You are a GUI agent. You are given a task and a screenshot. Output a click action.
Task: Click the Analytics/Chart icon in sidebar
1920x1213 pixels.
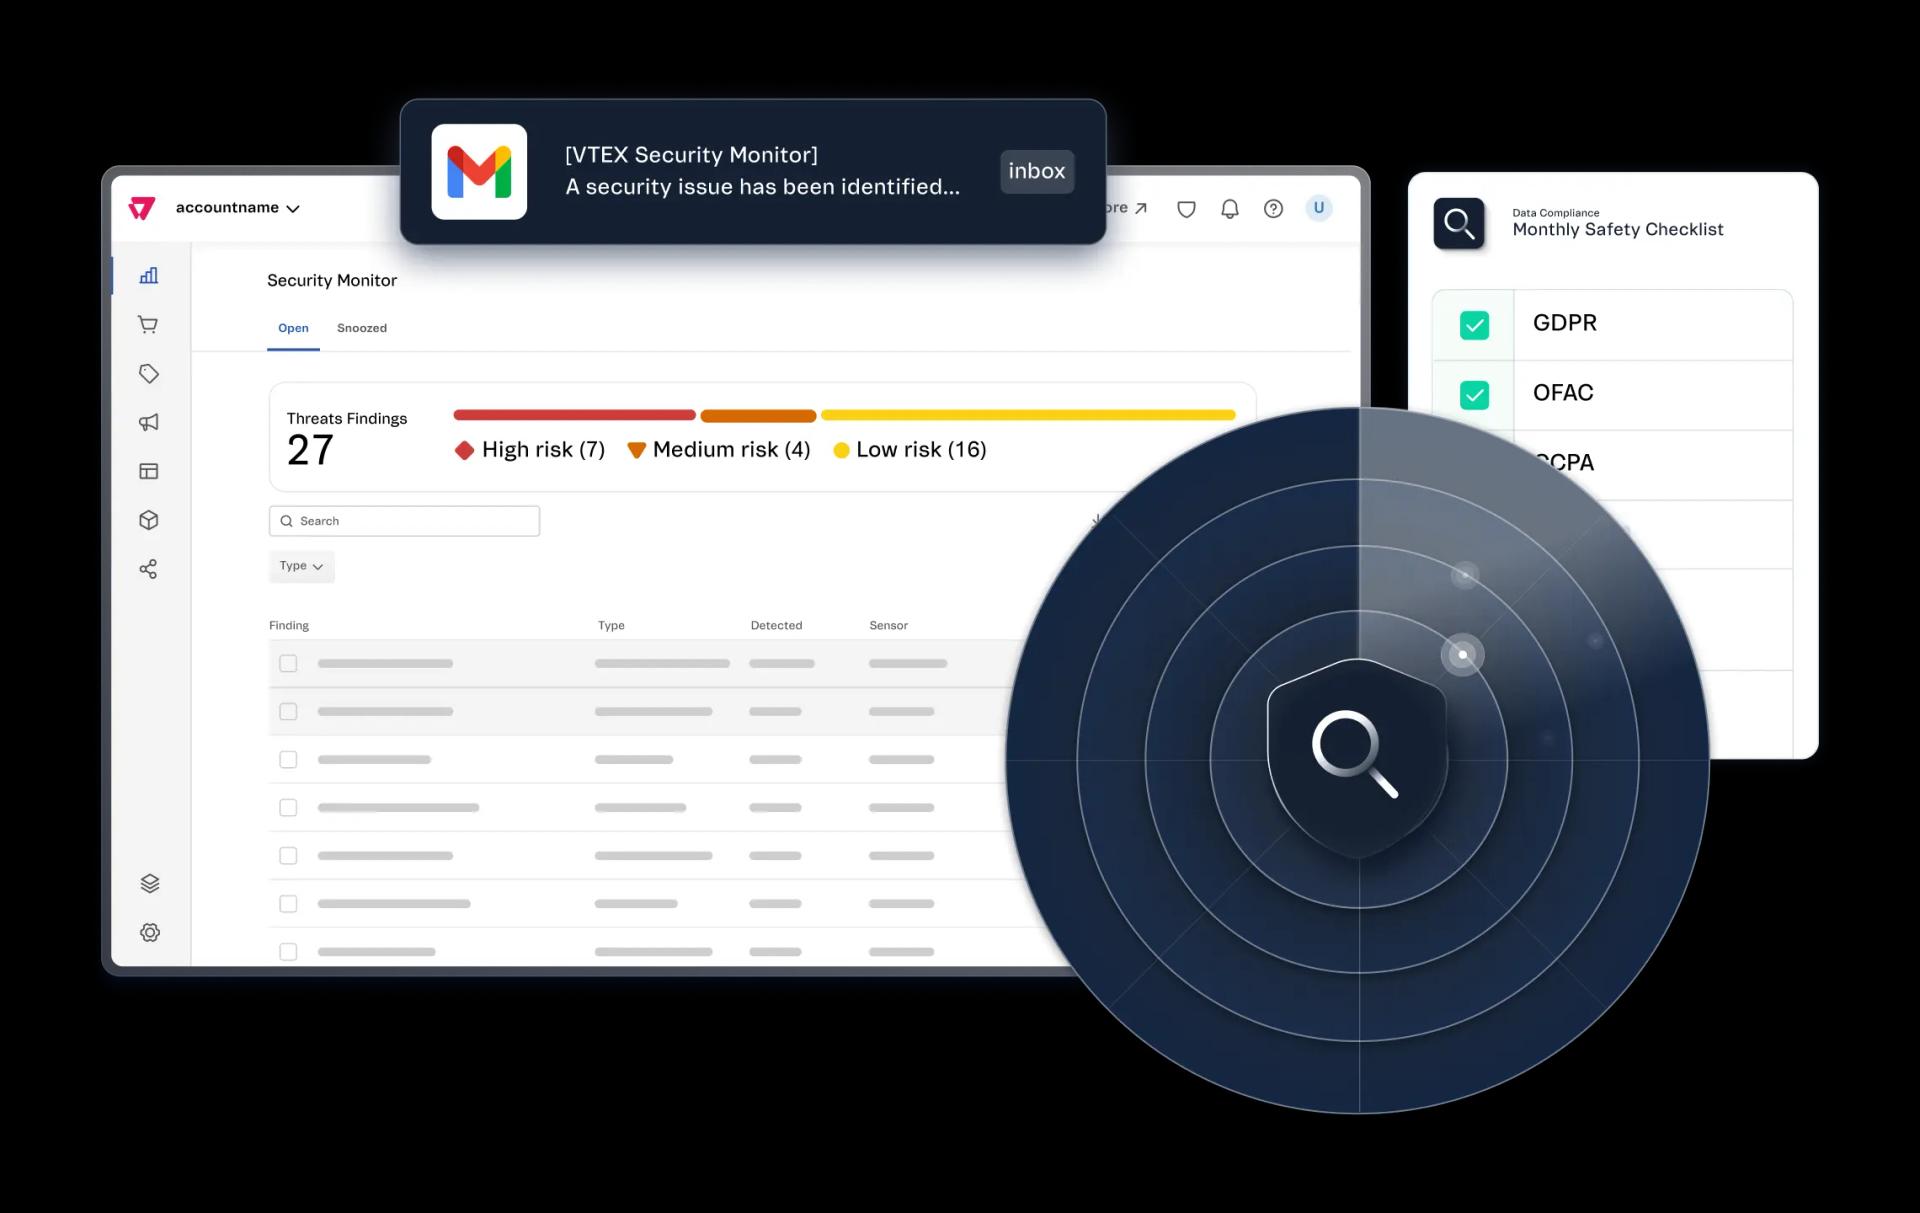150,275
